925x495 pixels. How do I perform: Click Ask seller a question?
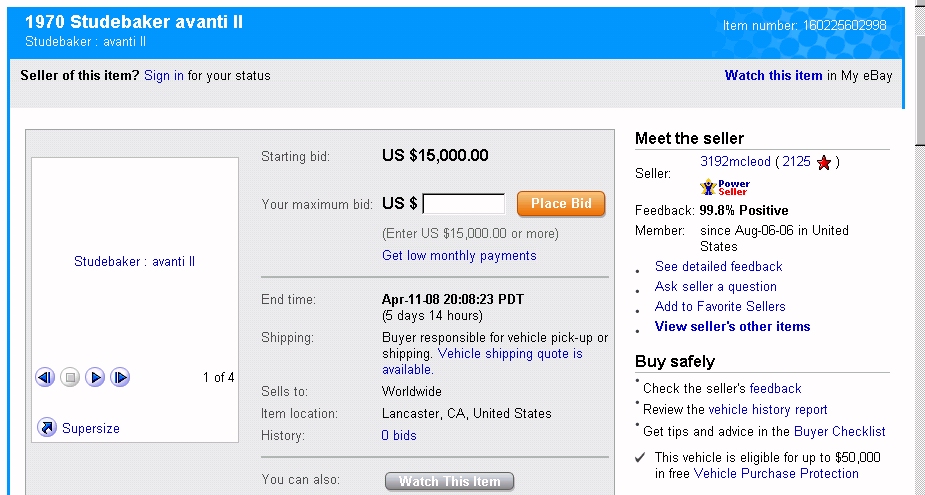[x=715, y=286]
